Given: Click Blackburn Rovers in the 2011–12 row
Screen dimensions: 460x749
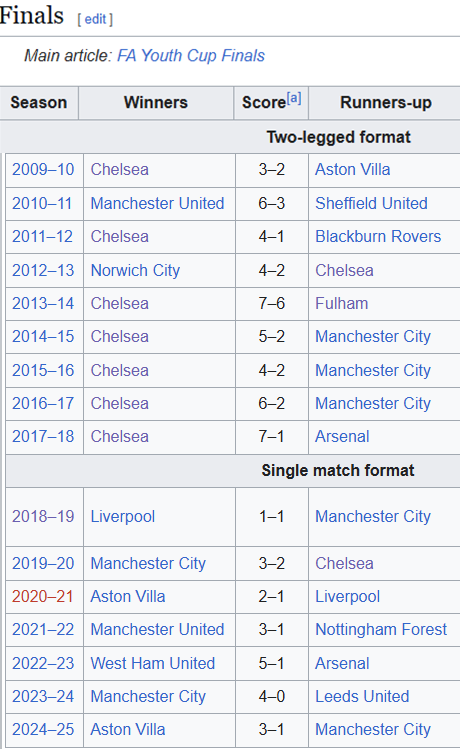Looking at the screenshot, I should (x=378, y=236).
